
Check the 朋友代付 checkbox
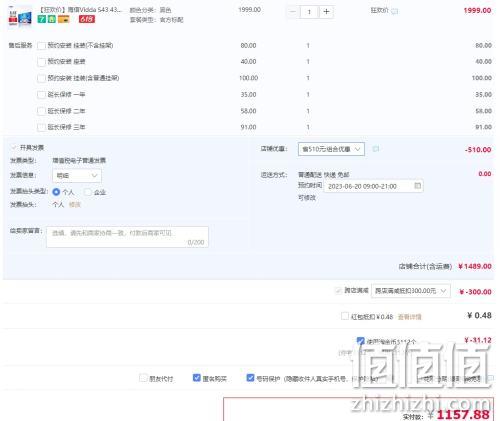pyautogui.click(x=143, y=378)
